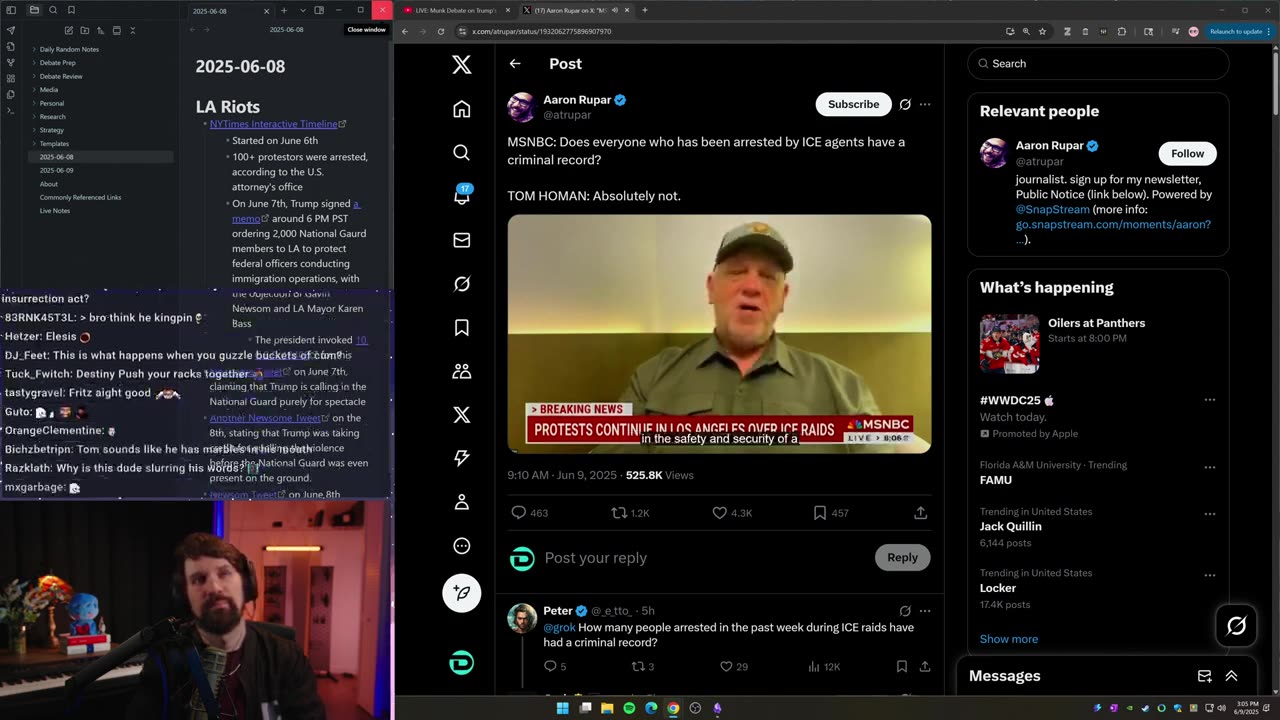This screenshot has width=1280, height=720.
Task: Open Obsidian tab list dropdown arrow
Action: point(302,10)
